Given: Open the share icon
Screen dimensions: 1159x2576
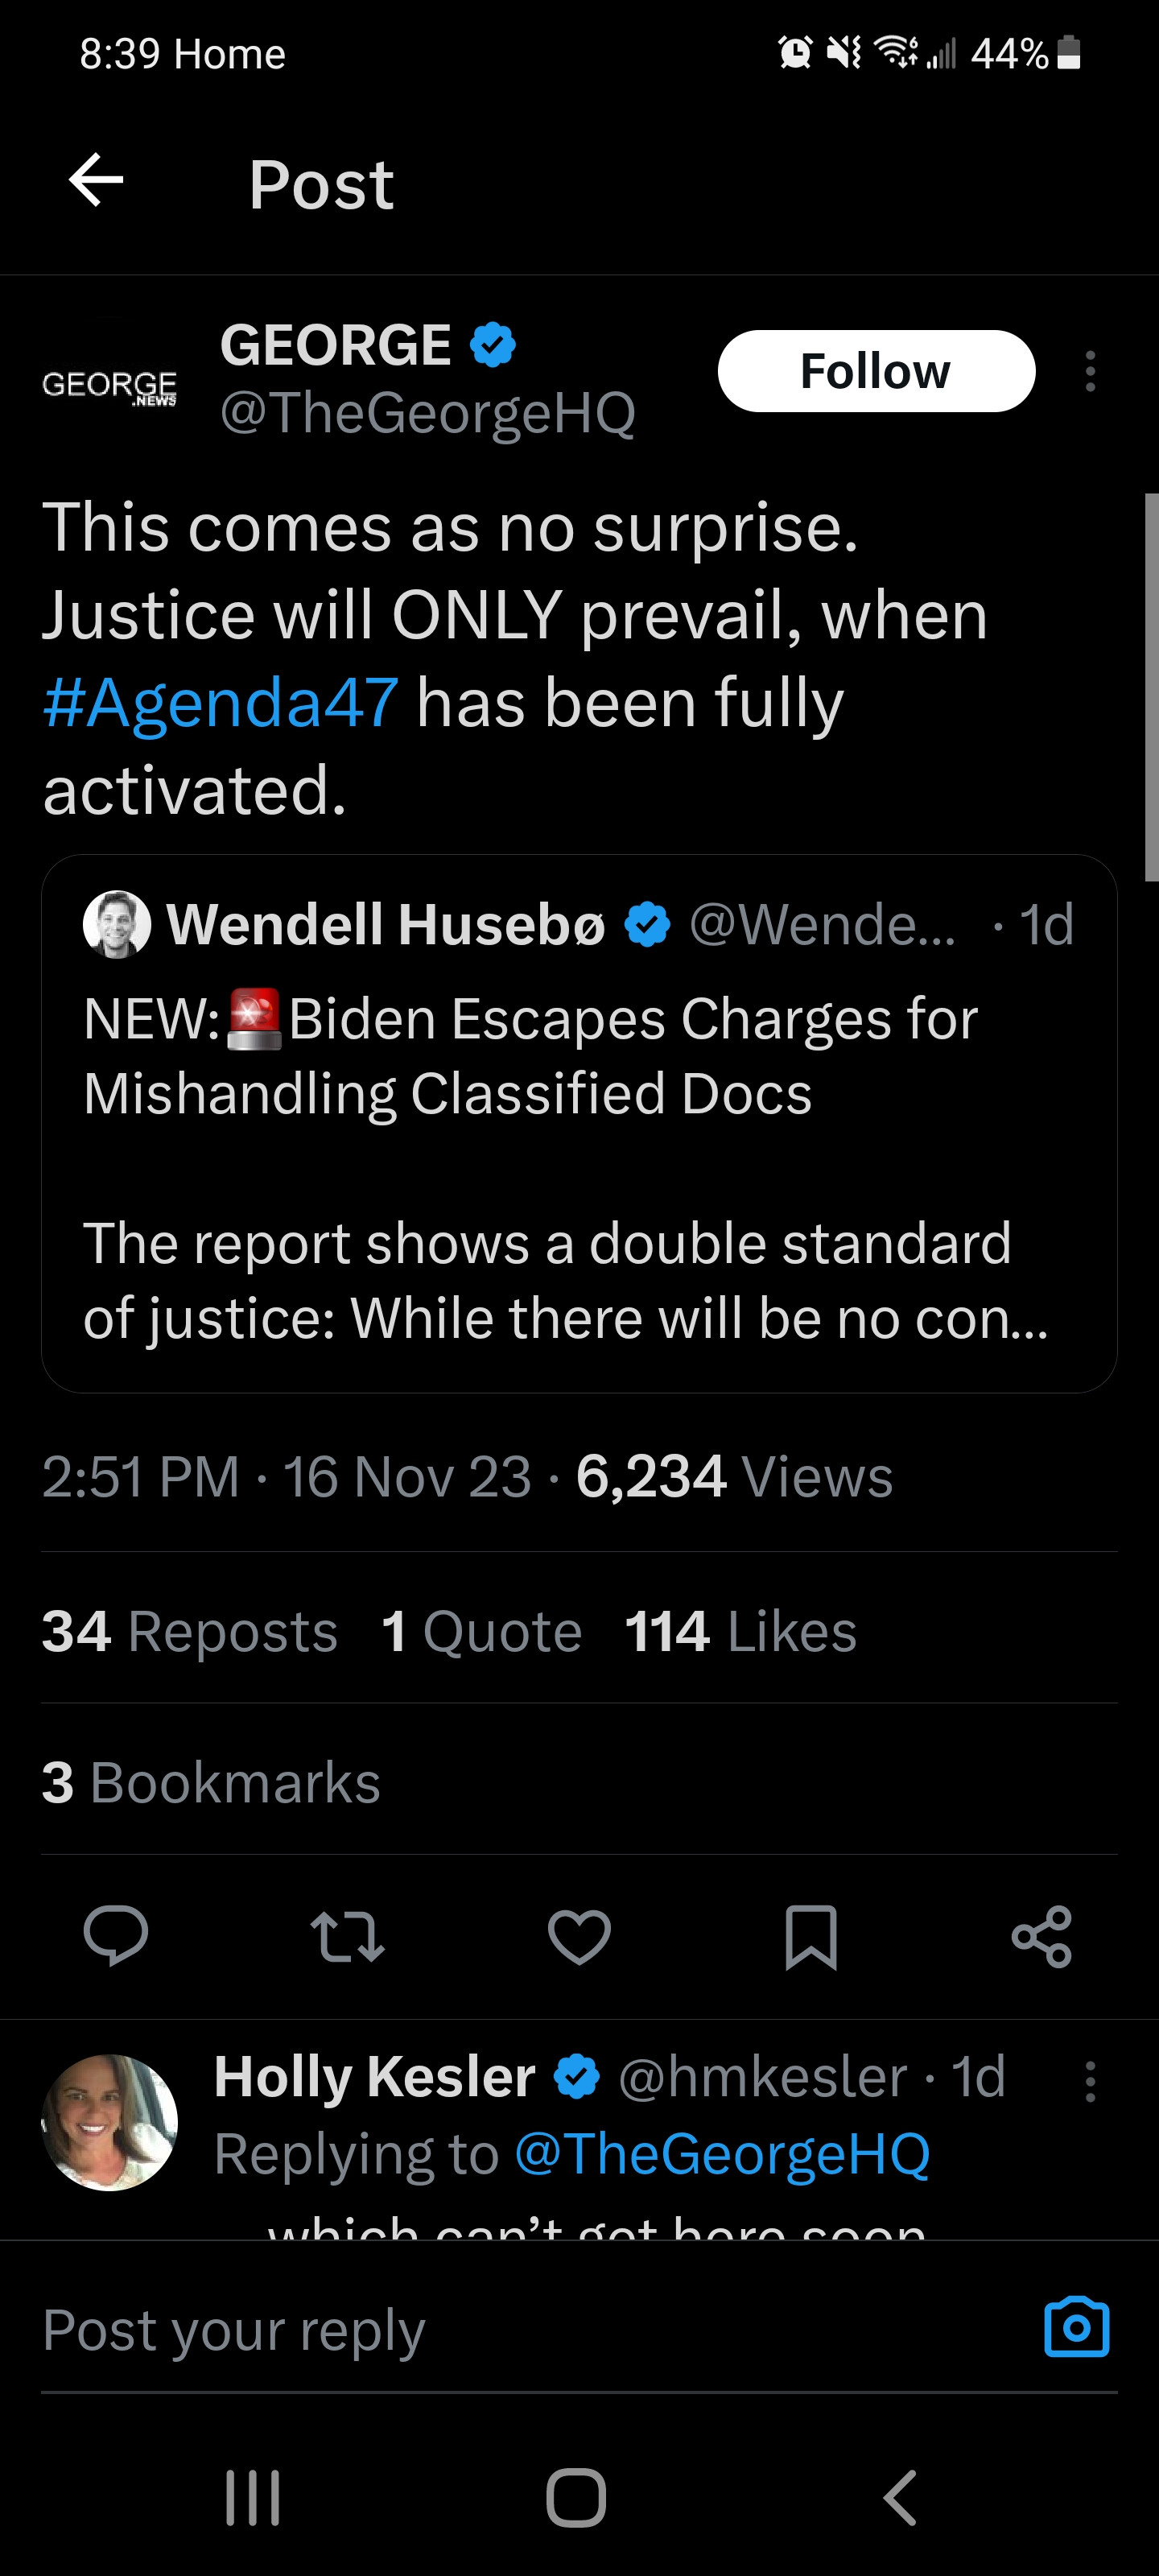Looking at the screenshot, I should [1041, 1937].
